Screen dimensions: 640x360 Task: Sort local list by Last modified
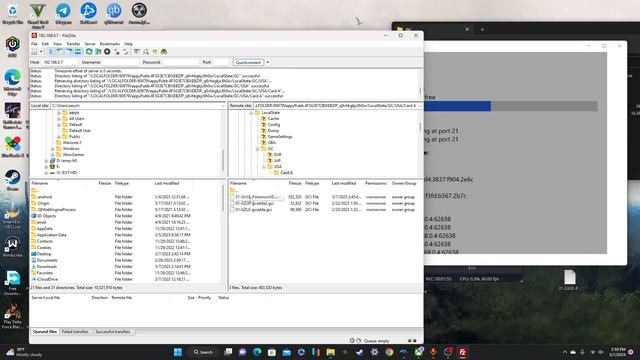(167, 183)
